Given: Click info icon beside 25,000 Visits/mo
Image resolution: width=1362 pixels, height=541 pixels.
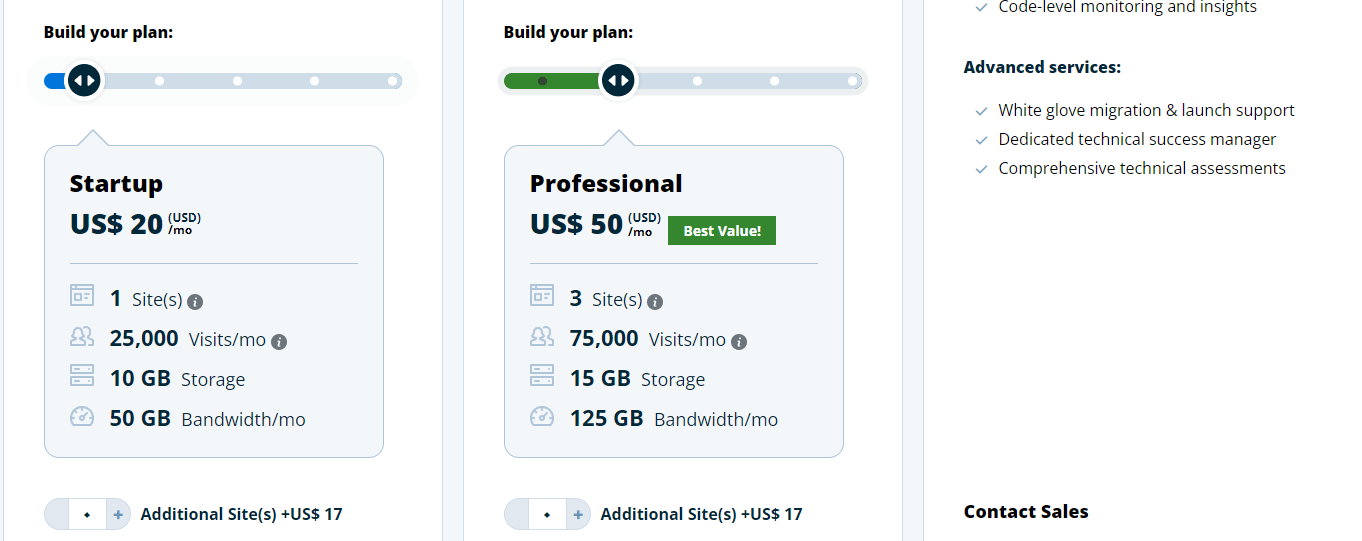Looking at the screenshot, I should click(x=279, y=341).
